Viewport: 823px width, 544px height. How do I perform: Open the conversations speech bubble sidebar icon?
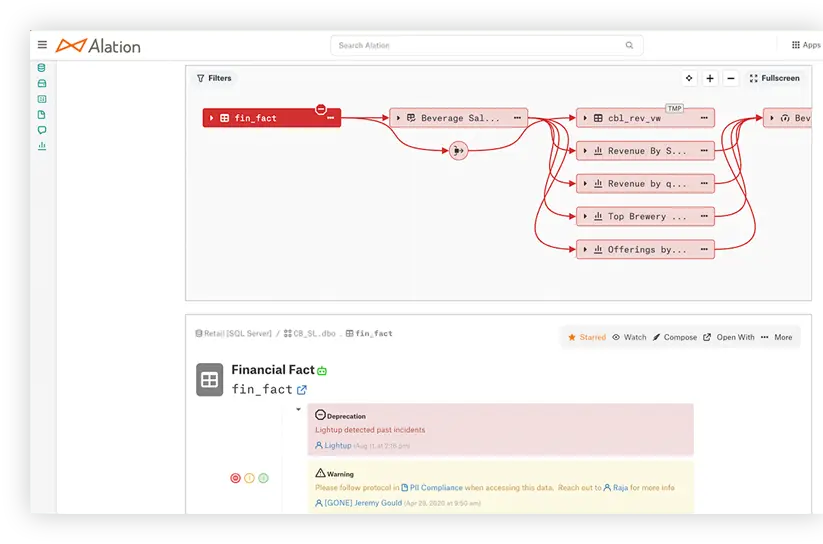point(42,130)
